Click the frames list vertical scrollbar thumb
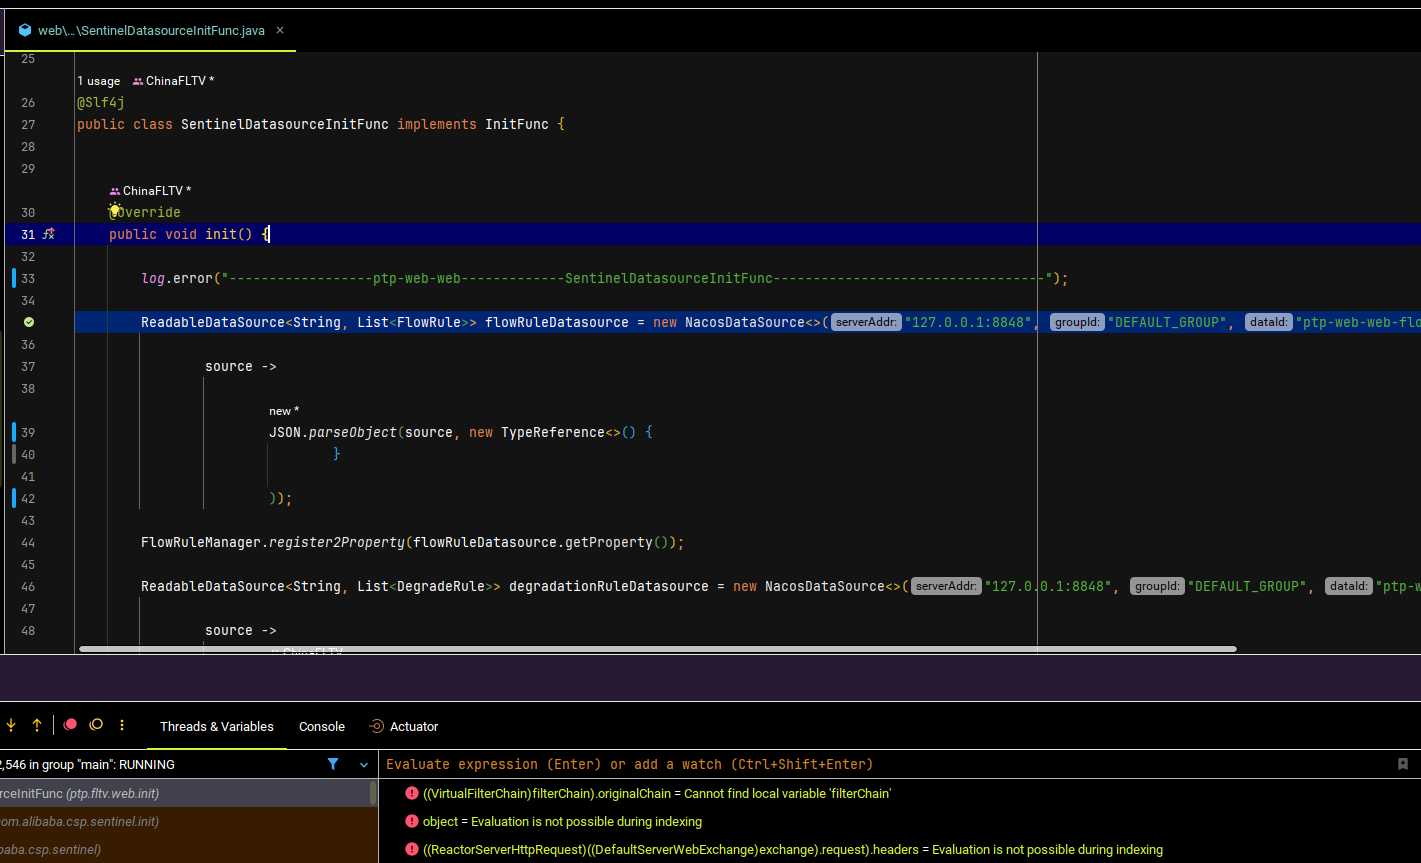1421x863 pixels. 374,792
